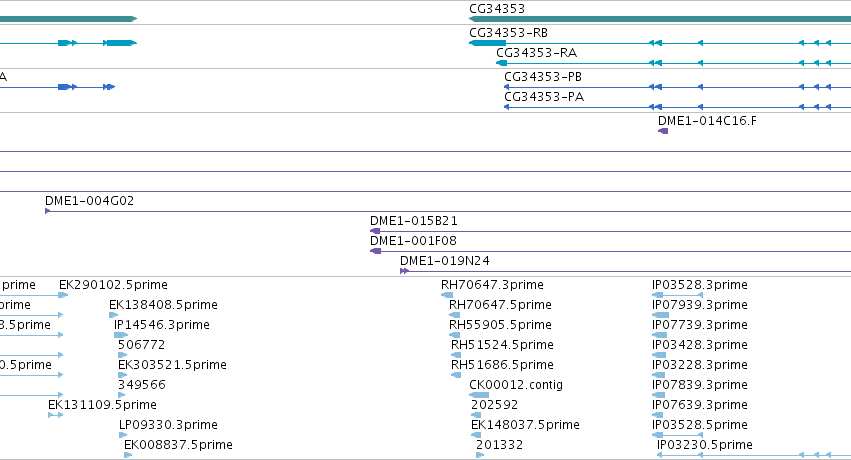Click the EK148037.5prime label
Screen dimensions: 851x460
coord(525,425)
